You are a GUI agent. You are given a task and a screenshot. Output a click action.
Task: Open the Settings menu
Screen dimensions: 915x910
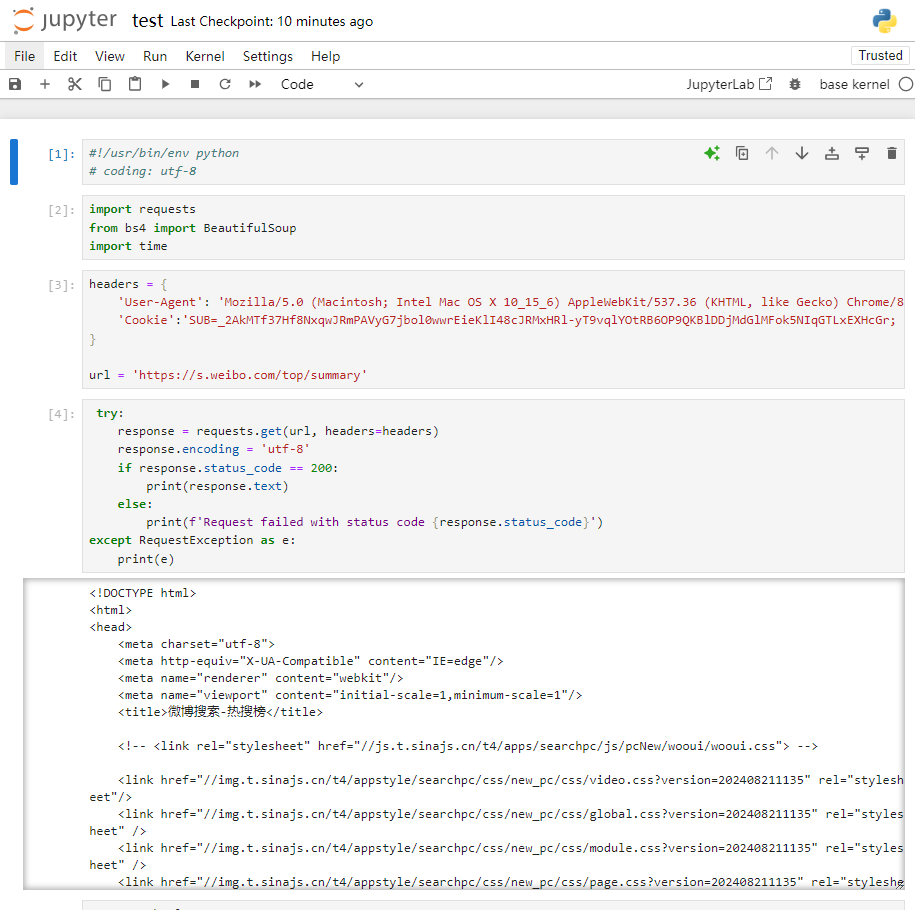click(x=267, y=56)
